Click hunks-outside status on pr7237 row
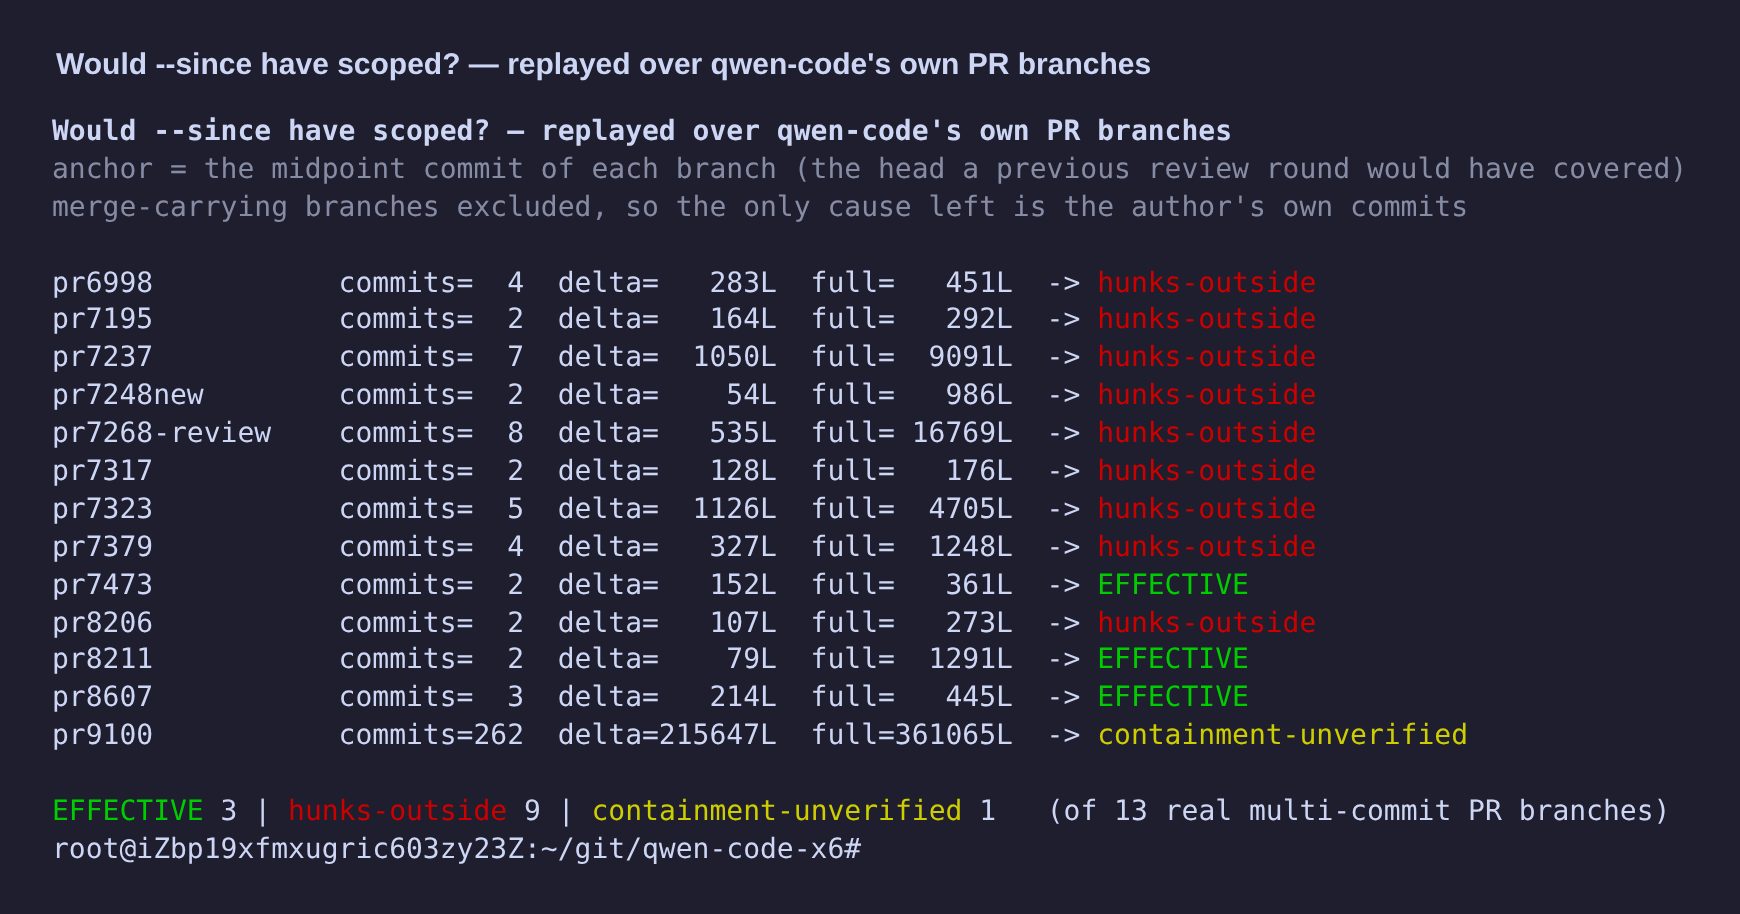Screen dimensions: 1740x914 pyautogui.click(x=1207, y=357)
